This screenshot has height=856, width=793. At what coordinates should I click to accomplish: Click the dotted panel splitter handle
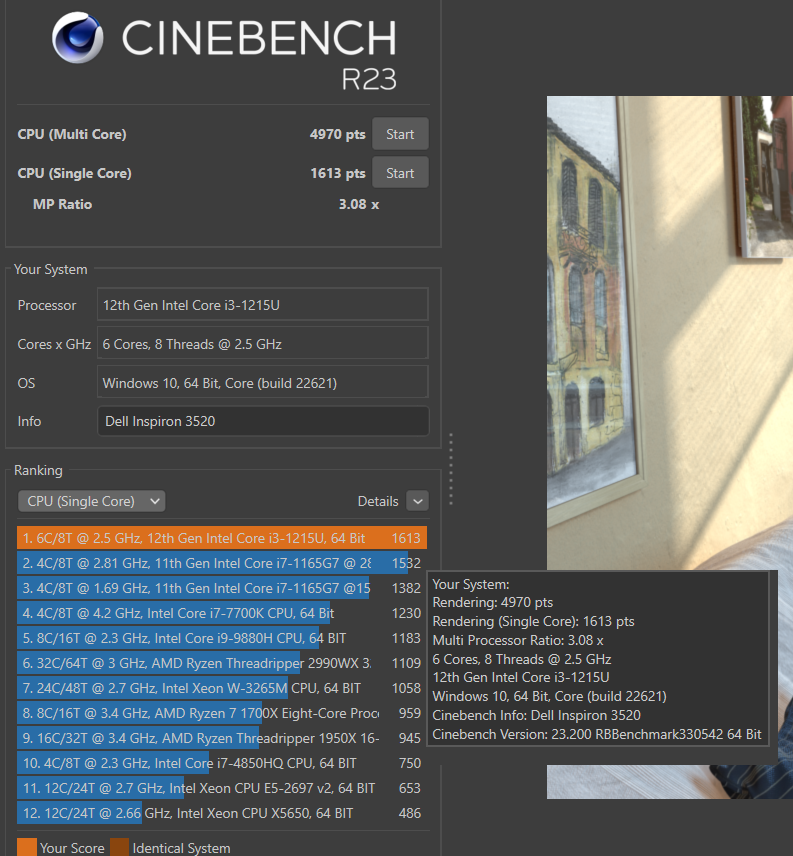451,469
